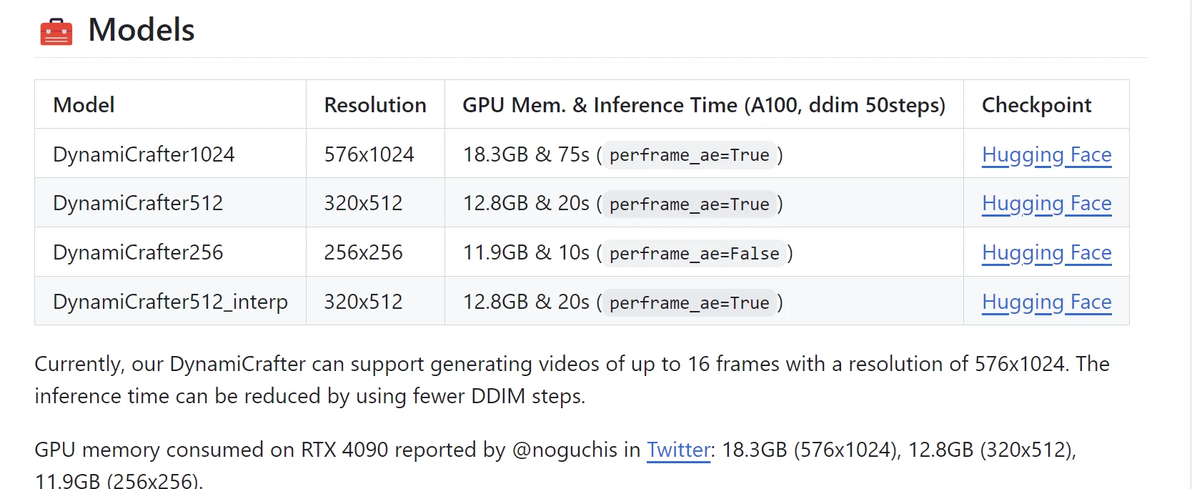Click the Checkpoint column header
The height and width of the screenshot is (489, 1192).
click(x=1036, y=105)
